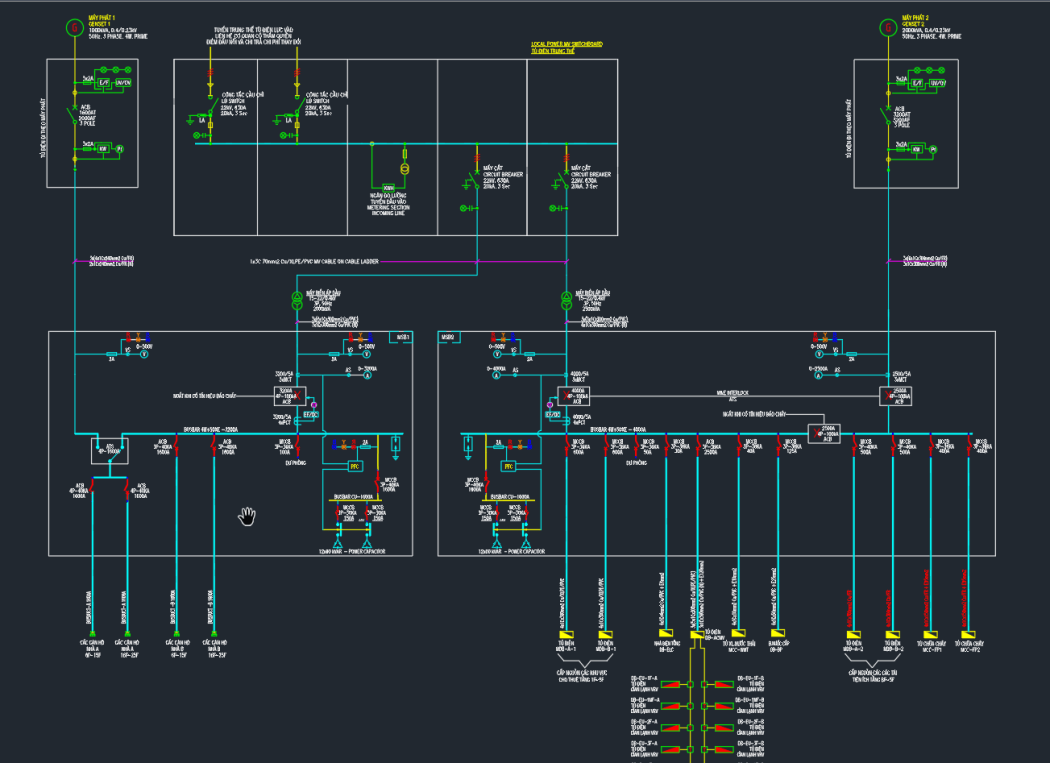Viewport: 1050px width, 763px height.
Task: Click the transformer symbol feeding MSB2
Action: click(566, 299)
